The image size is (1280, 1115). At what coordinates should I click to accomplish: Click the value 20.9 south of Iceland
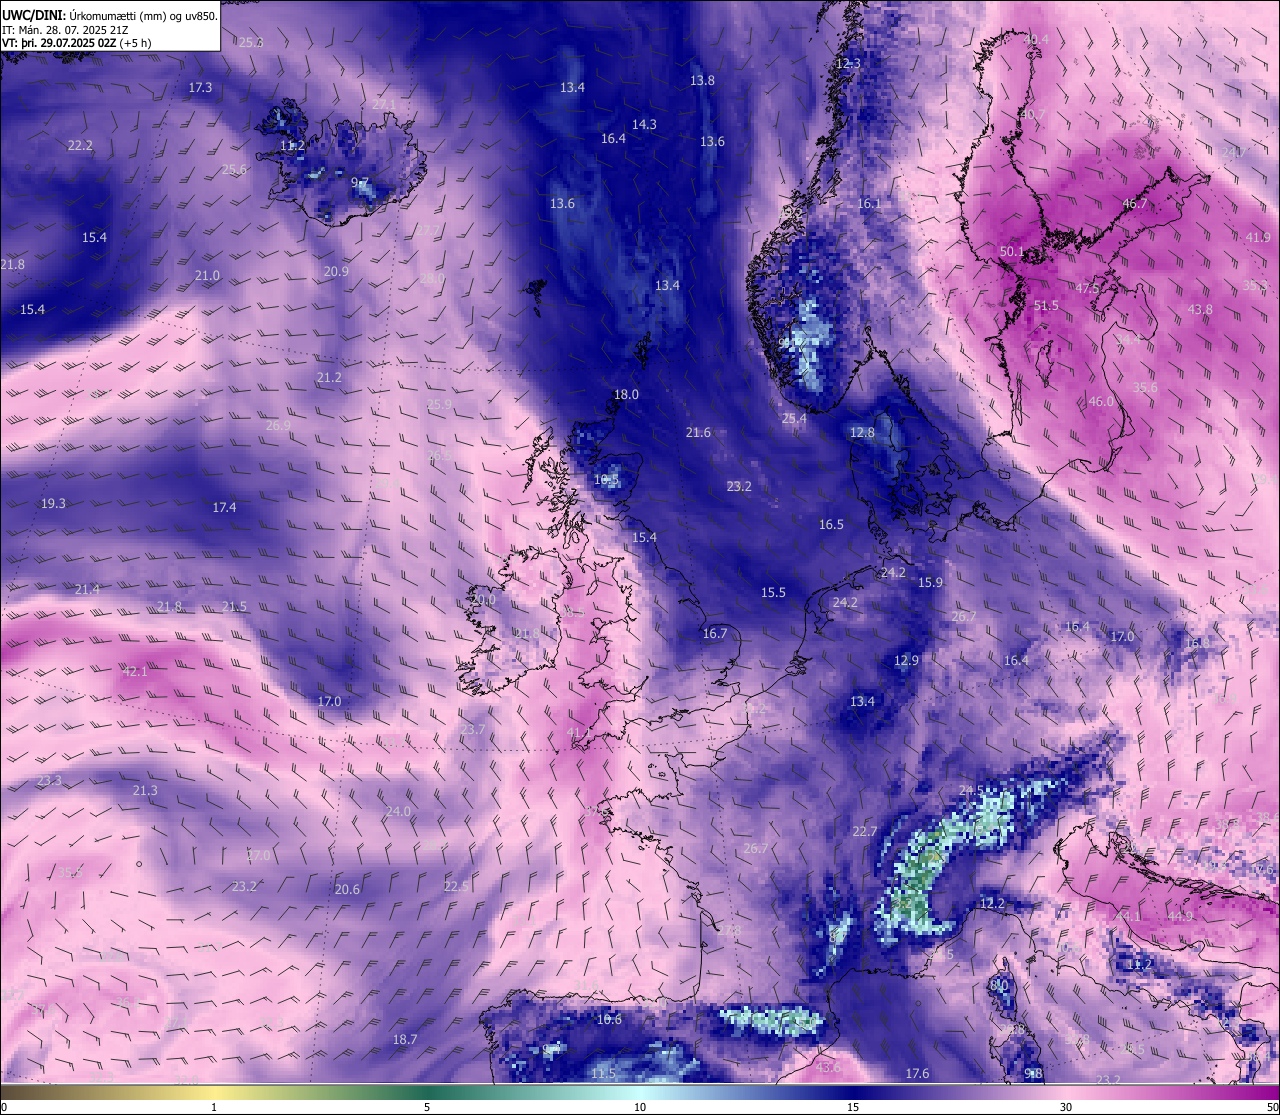tap(336, 272)
